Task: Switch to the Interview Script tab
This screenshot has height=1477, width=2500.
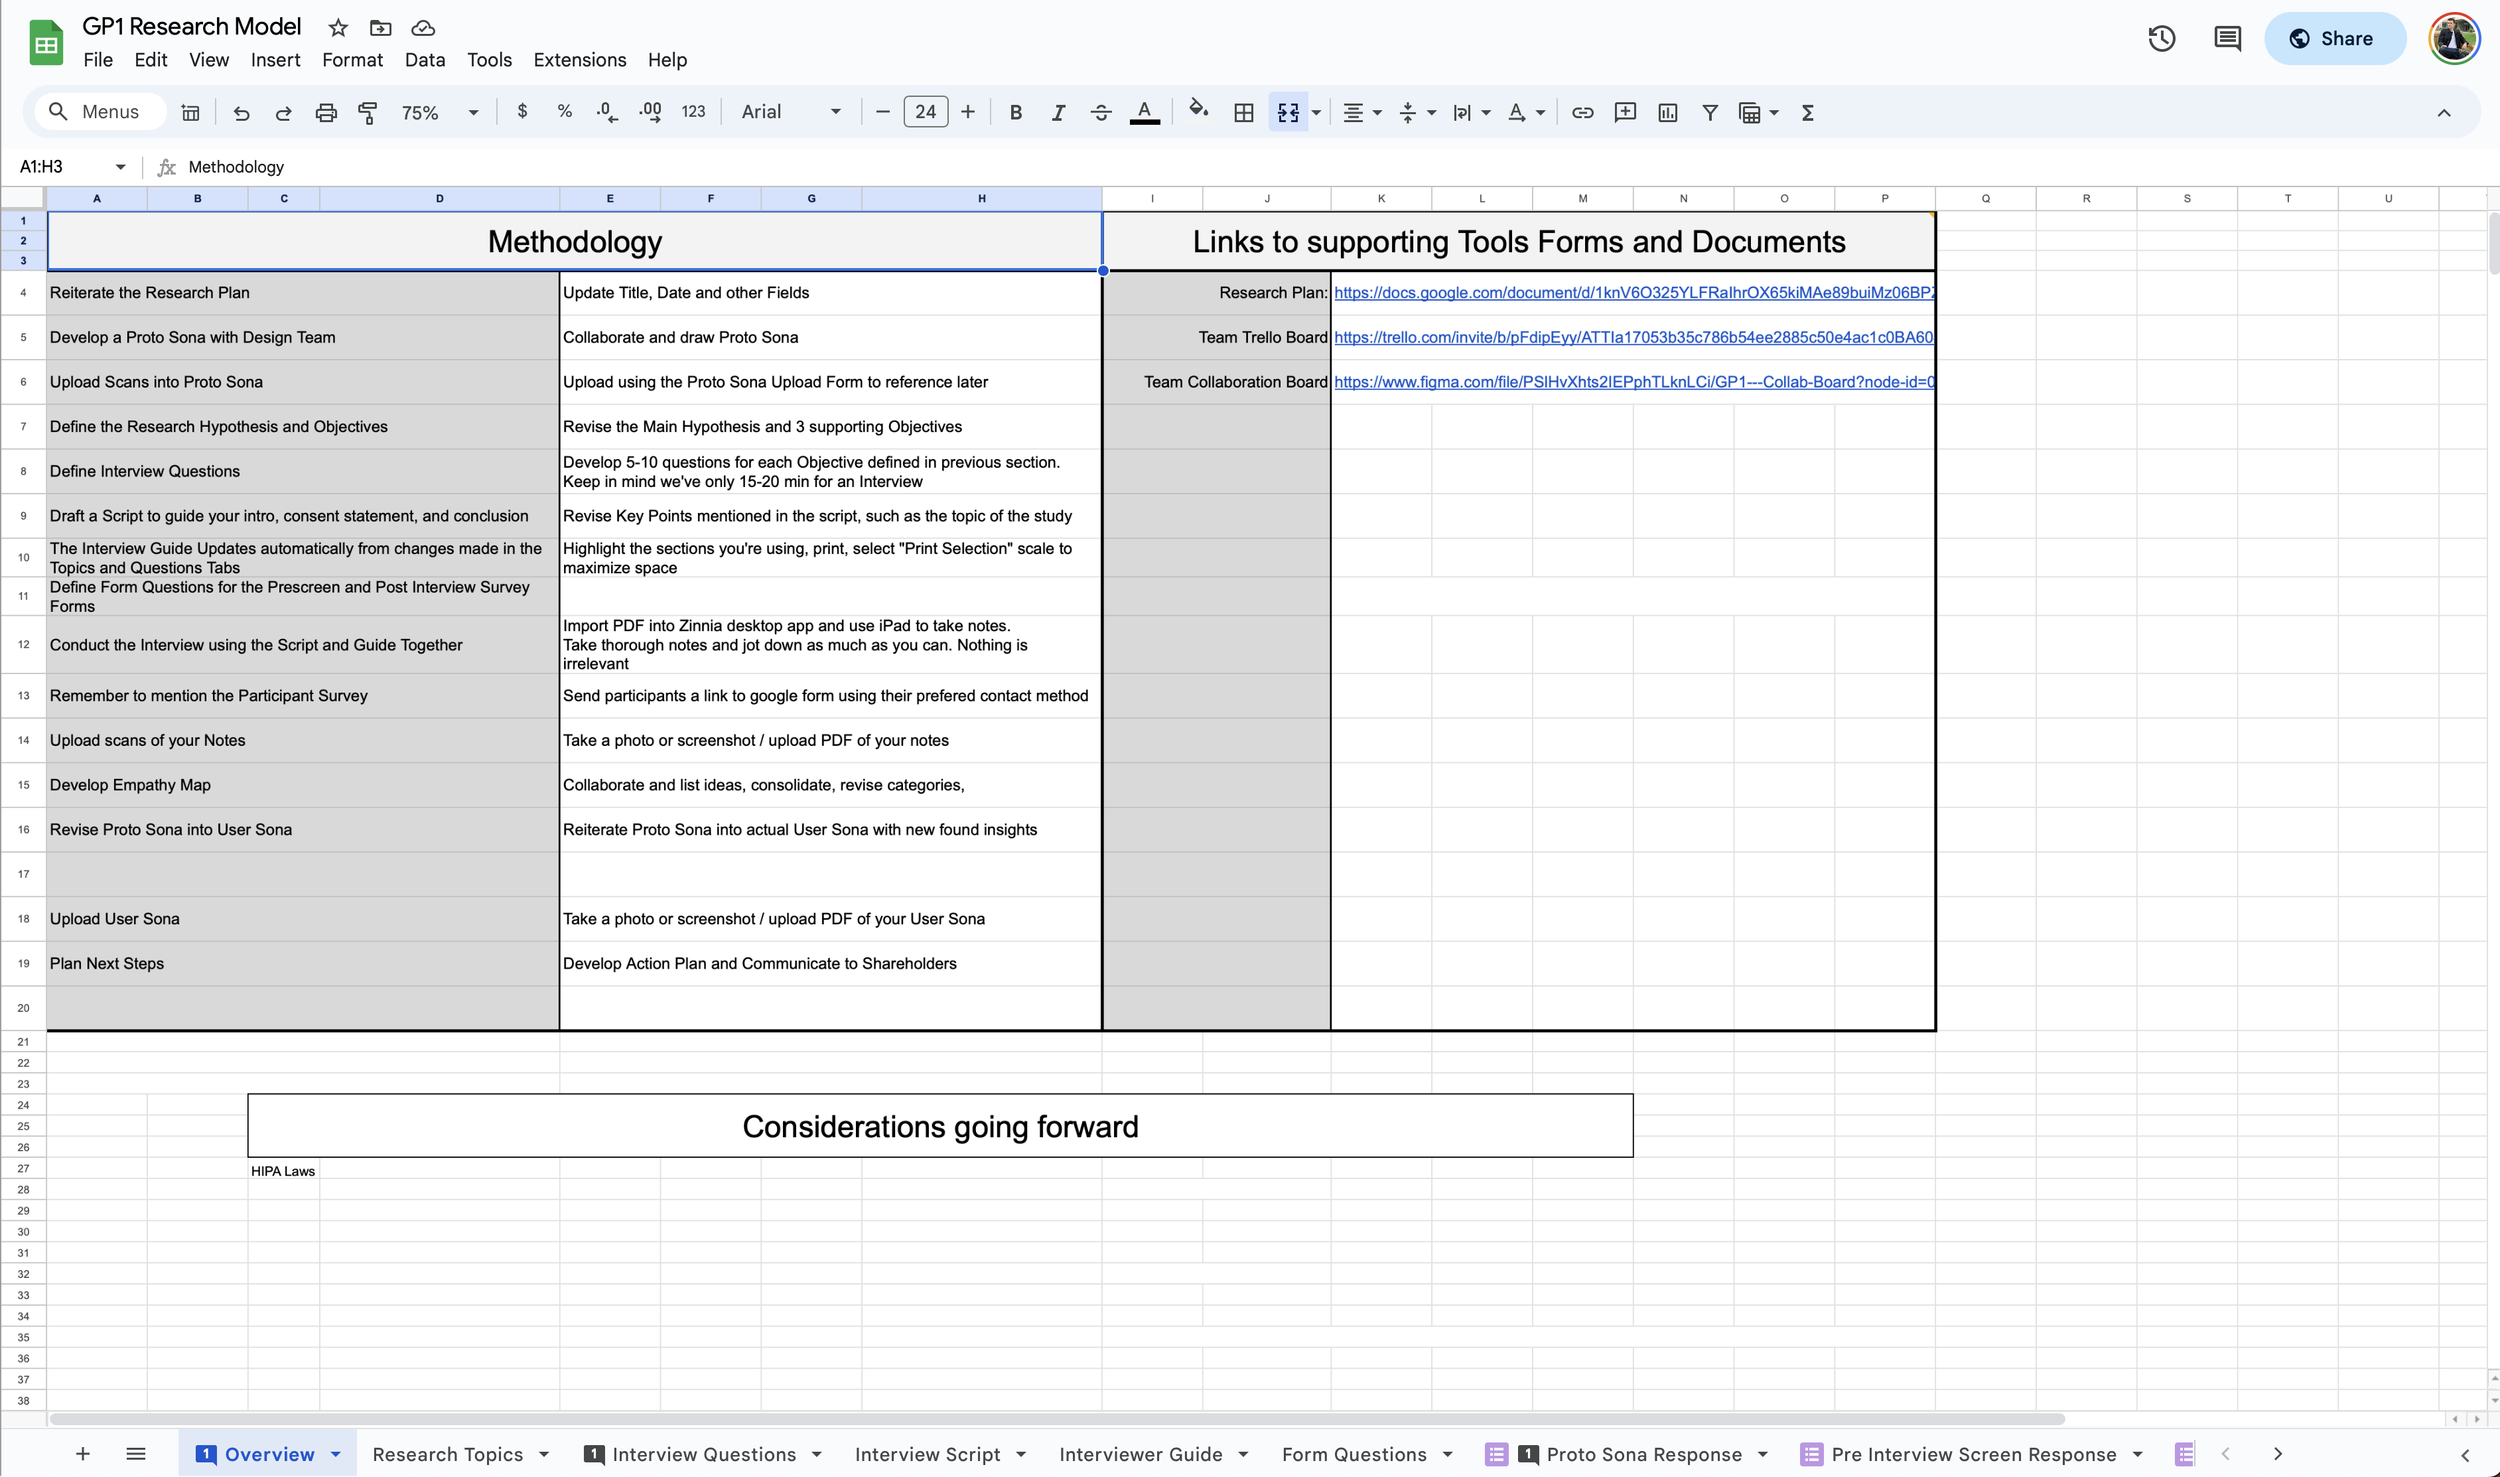Action: pyautogui.click(x=927, y=1454)
